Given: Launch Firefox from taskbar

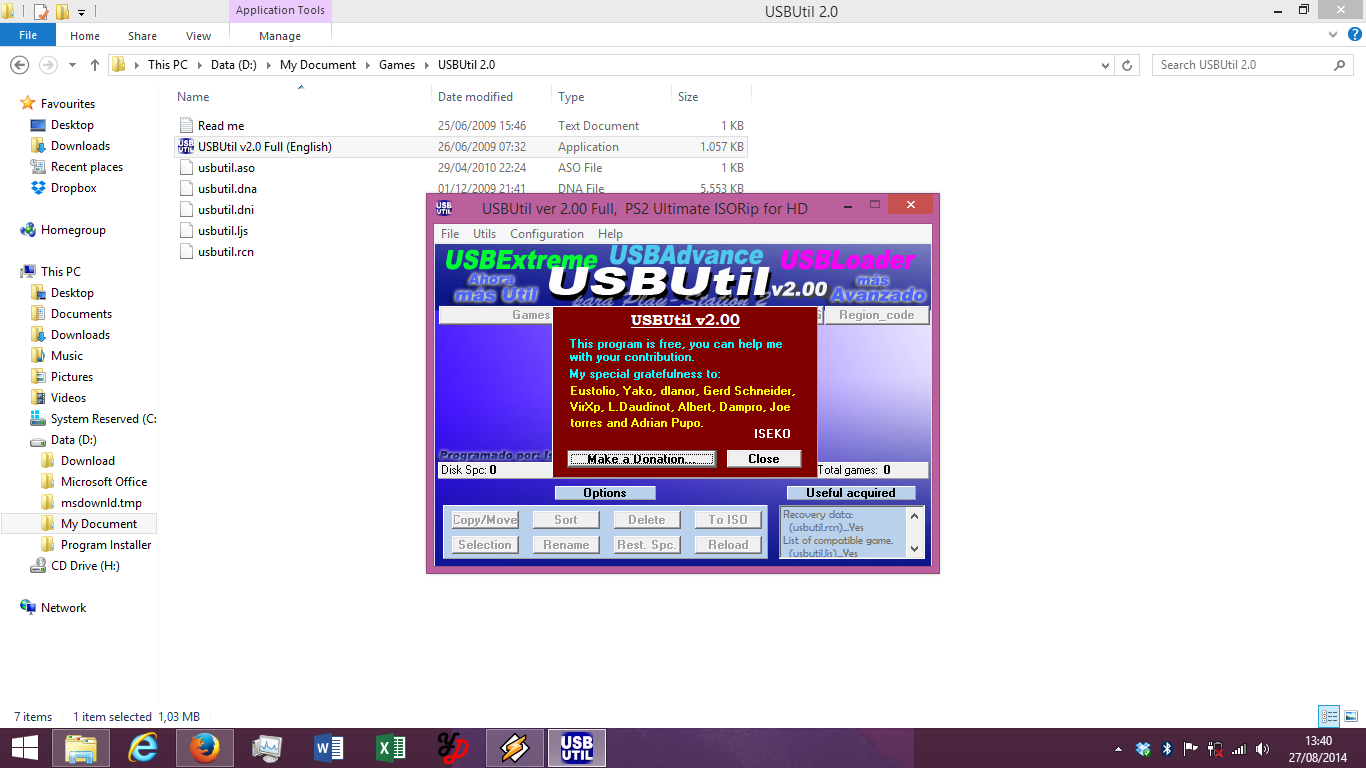Looking at the screenshot, I should click(x=205, y=748).
